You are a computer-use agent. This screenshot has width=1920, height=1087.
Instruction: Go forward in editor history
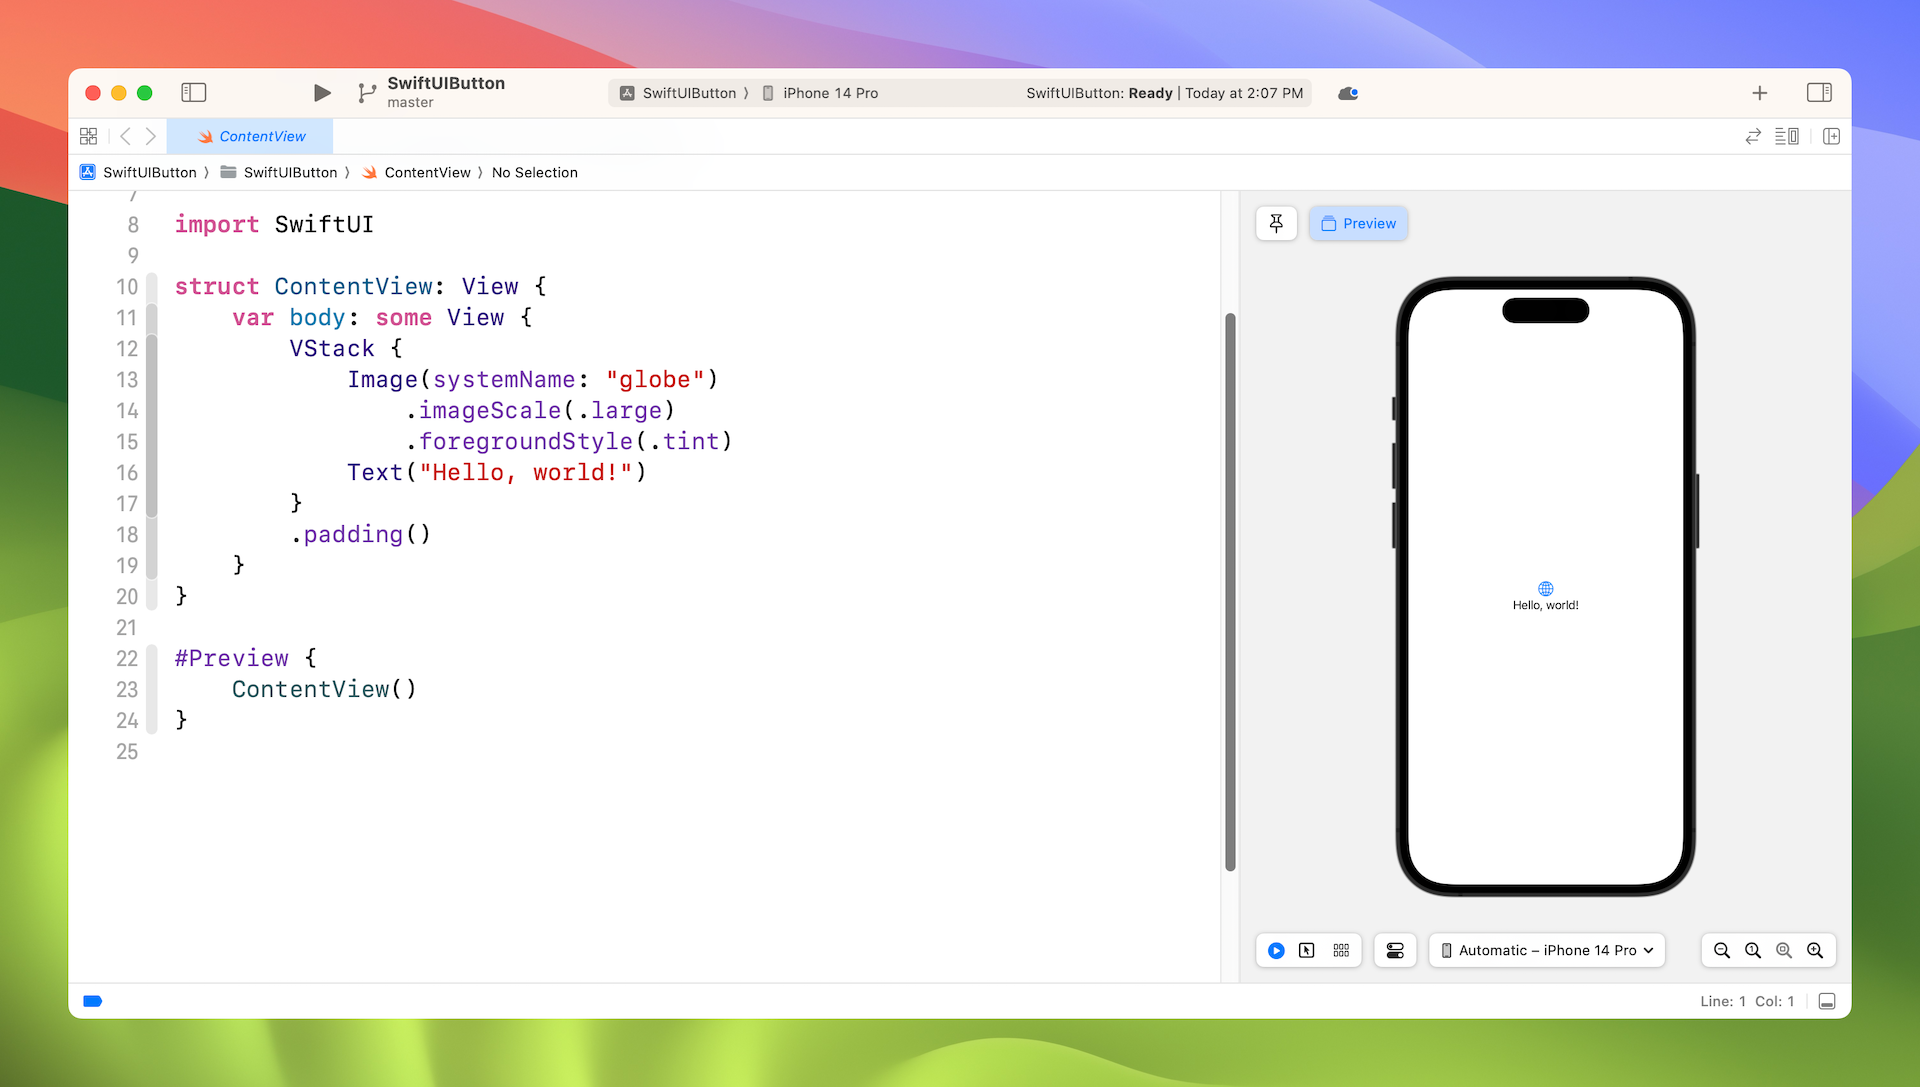(151, 136)
